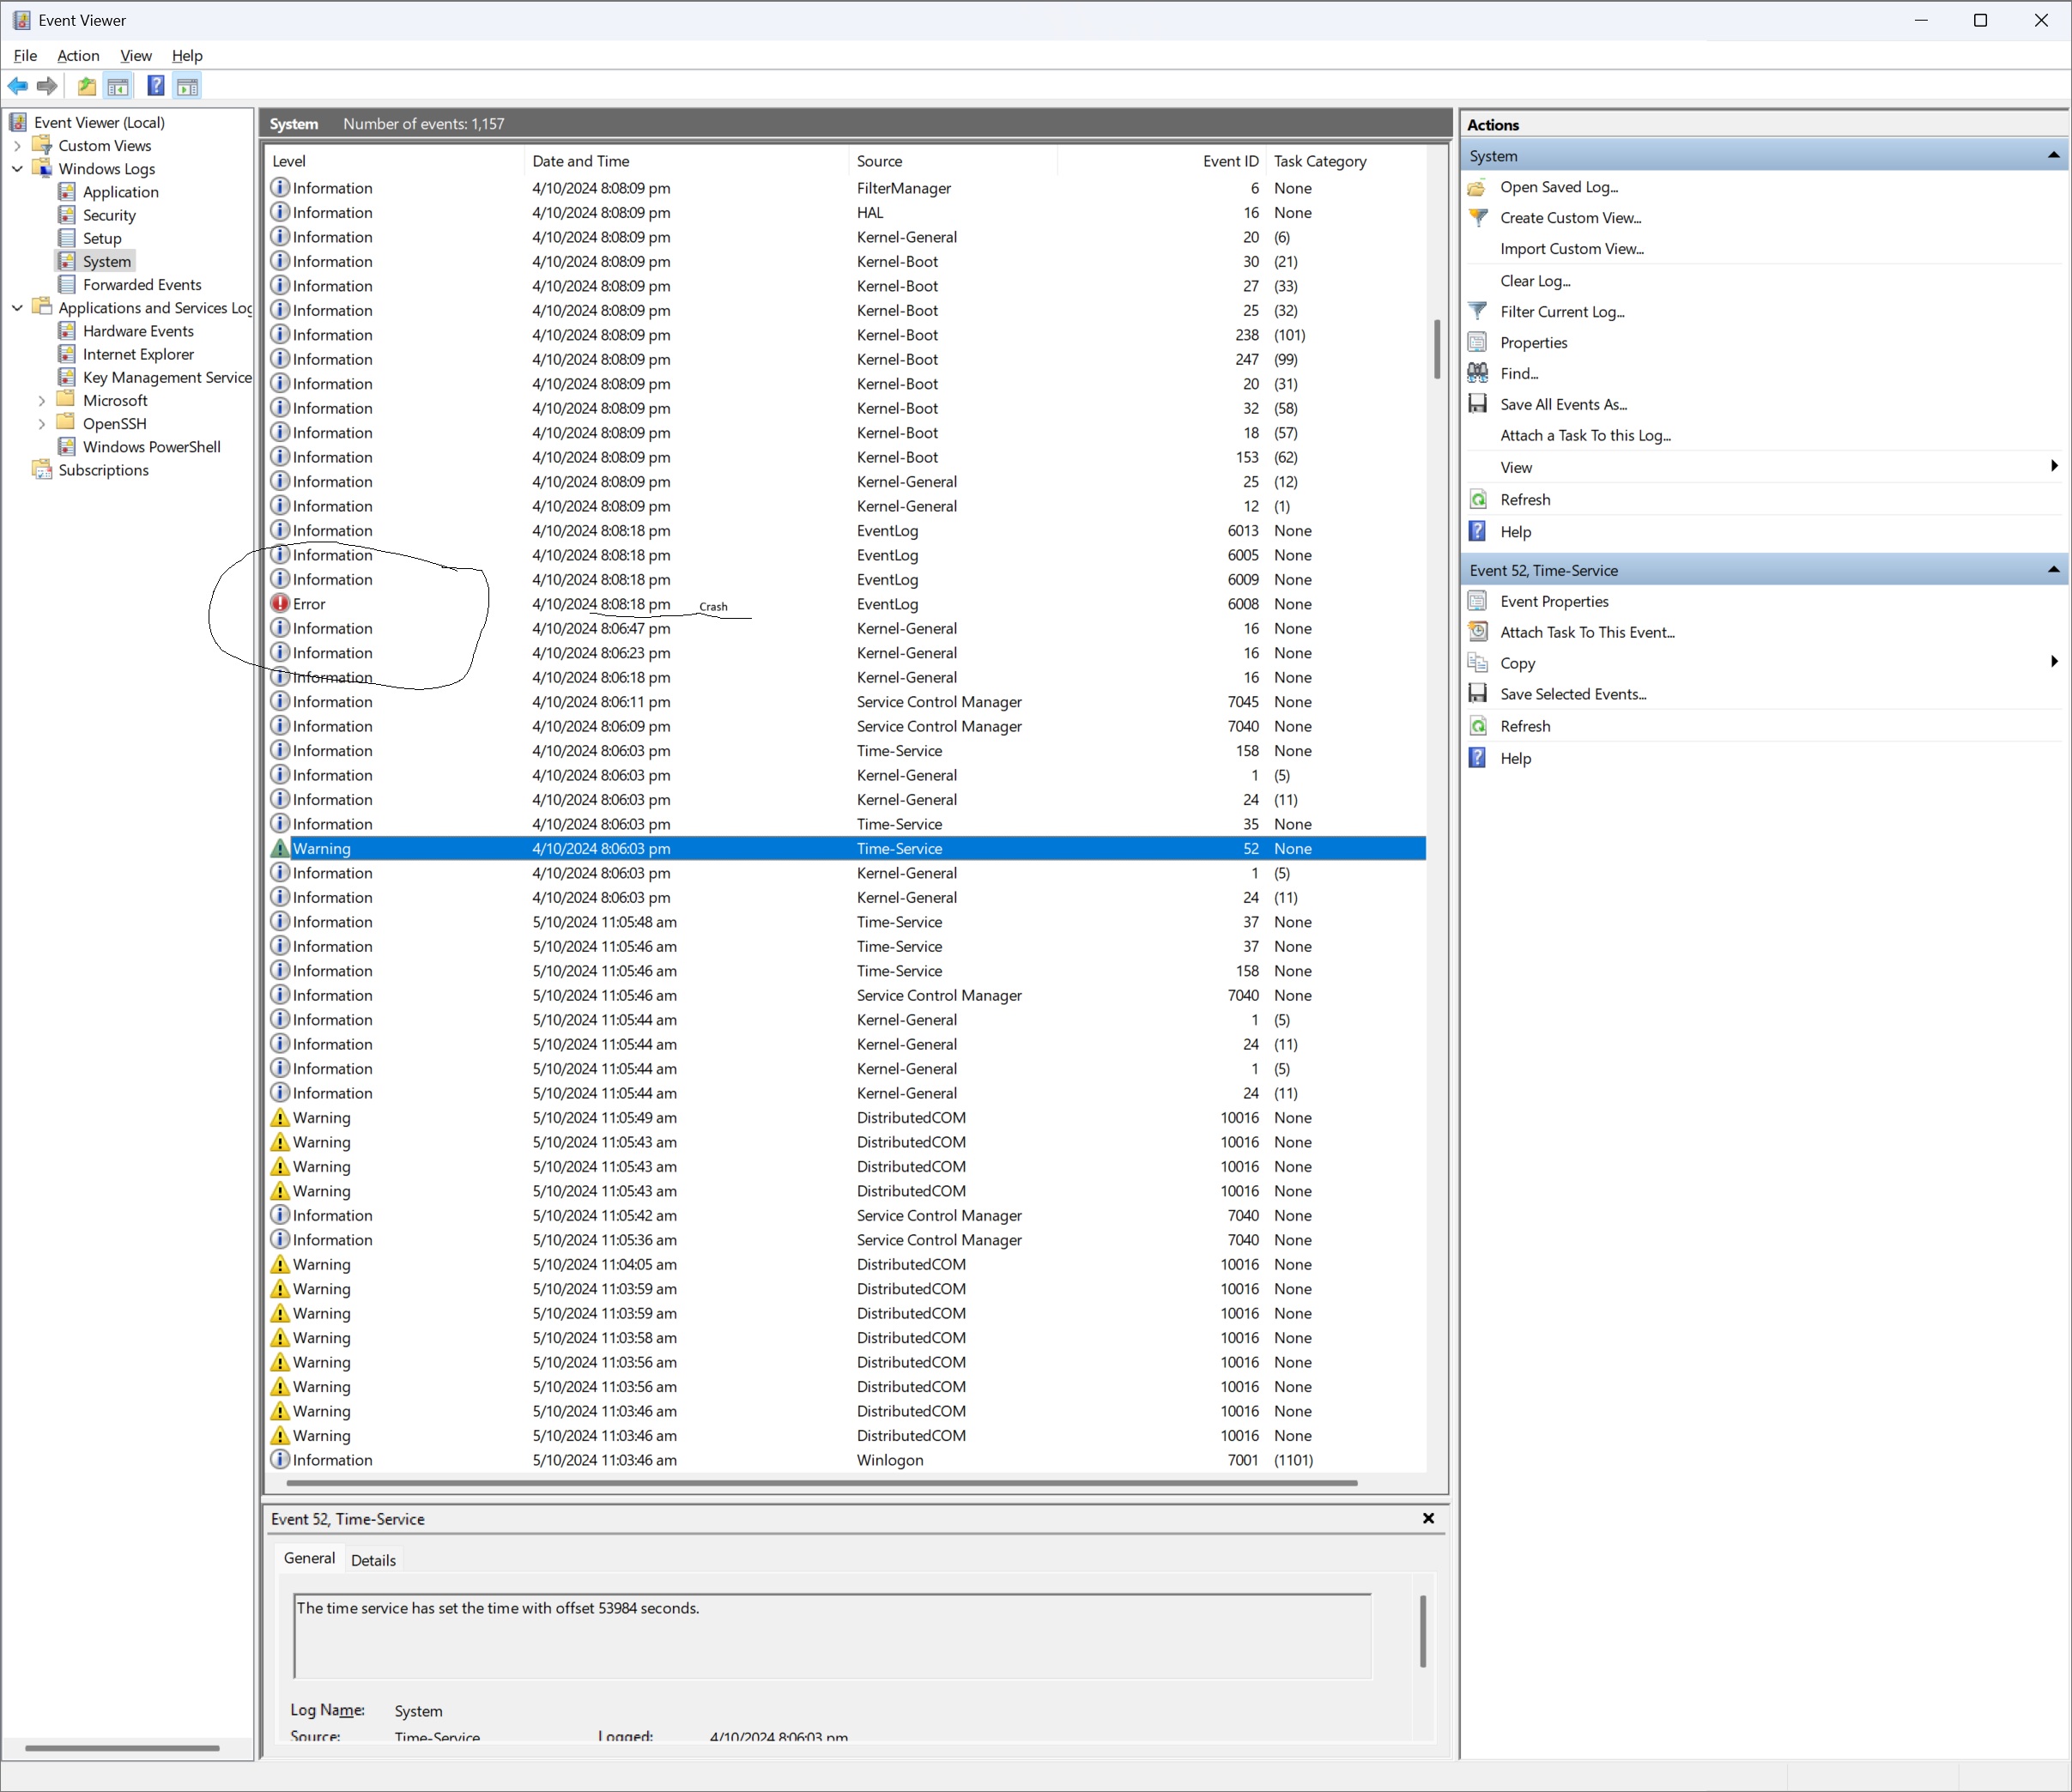
Task: Click the Forward arrow toolbar icon
Action: point(47,86)
